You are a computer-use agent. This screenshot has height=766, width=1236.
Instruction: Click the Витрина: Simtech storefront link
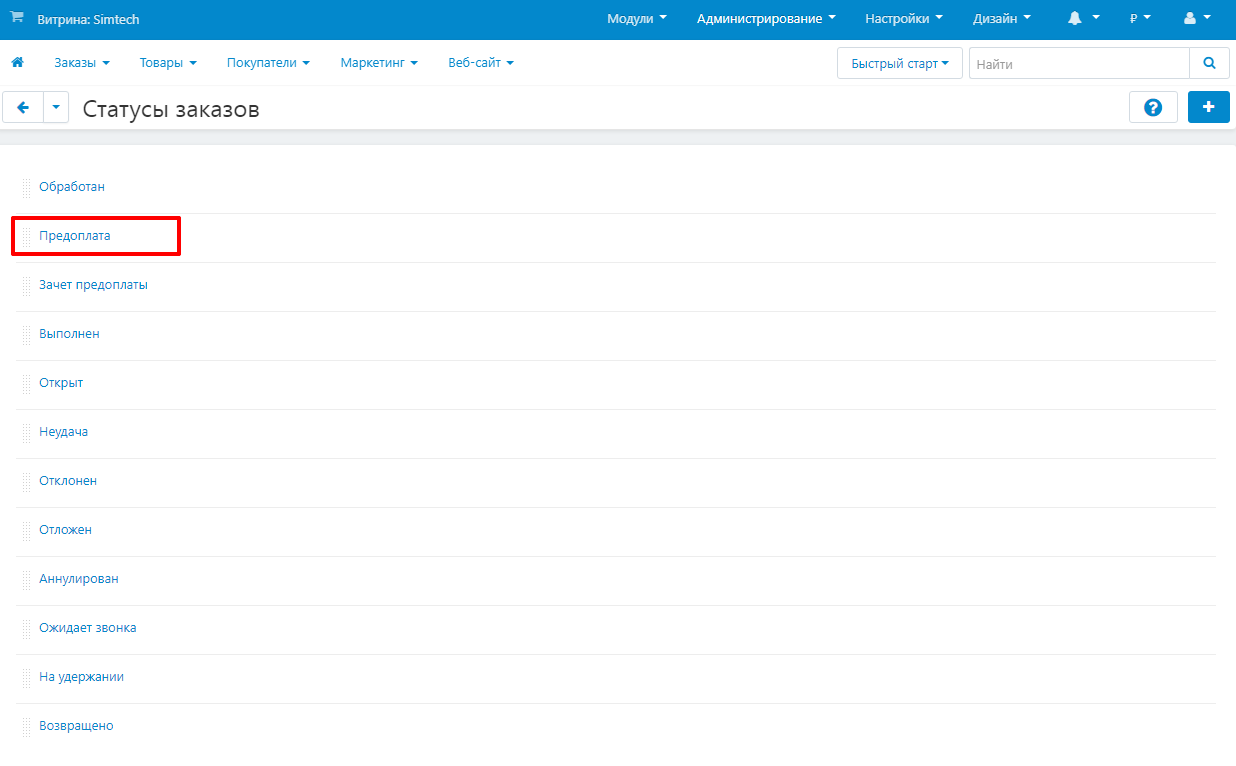pyautogui.click(x=88, y=19)
